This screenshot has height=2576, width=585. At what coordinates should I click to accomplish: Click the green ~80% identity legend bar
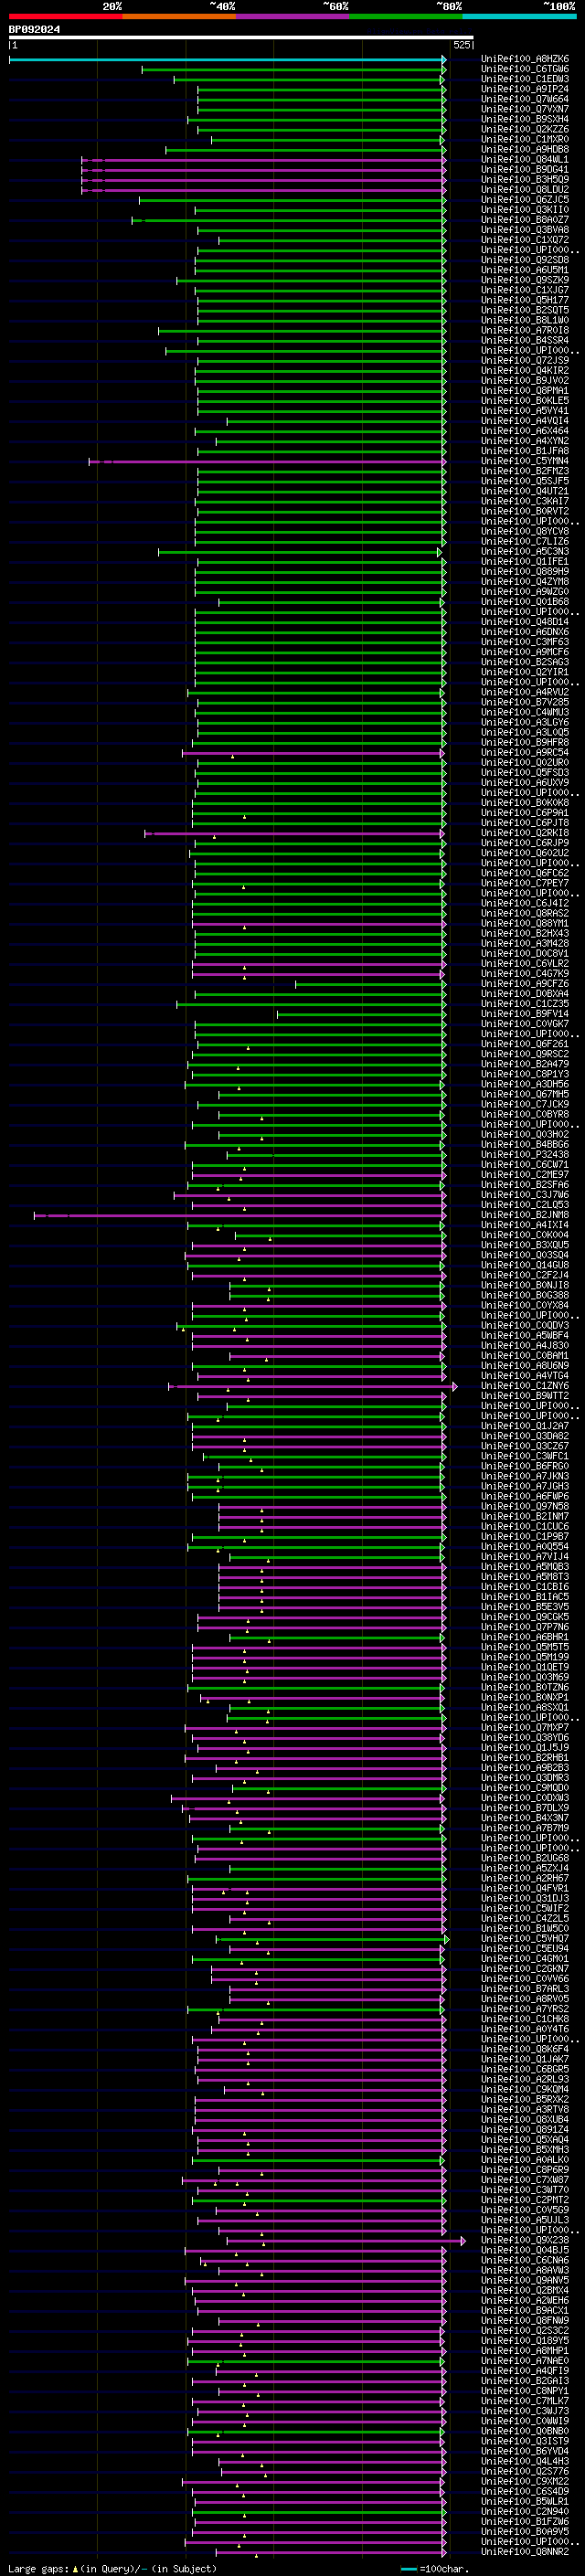point(406,16)
